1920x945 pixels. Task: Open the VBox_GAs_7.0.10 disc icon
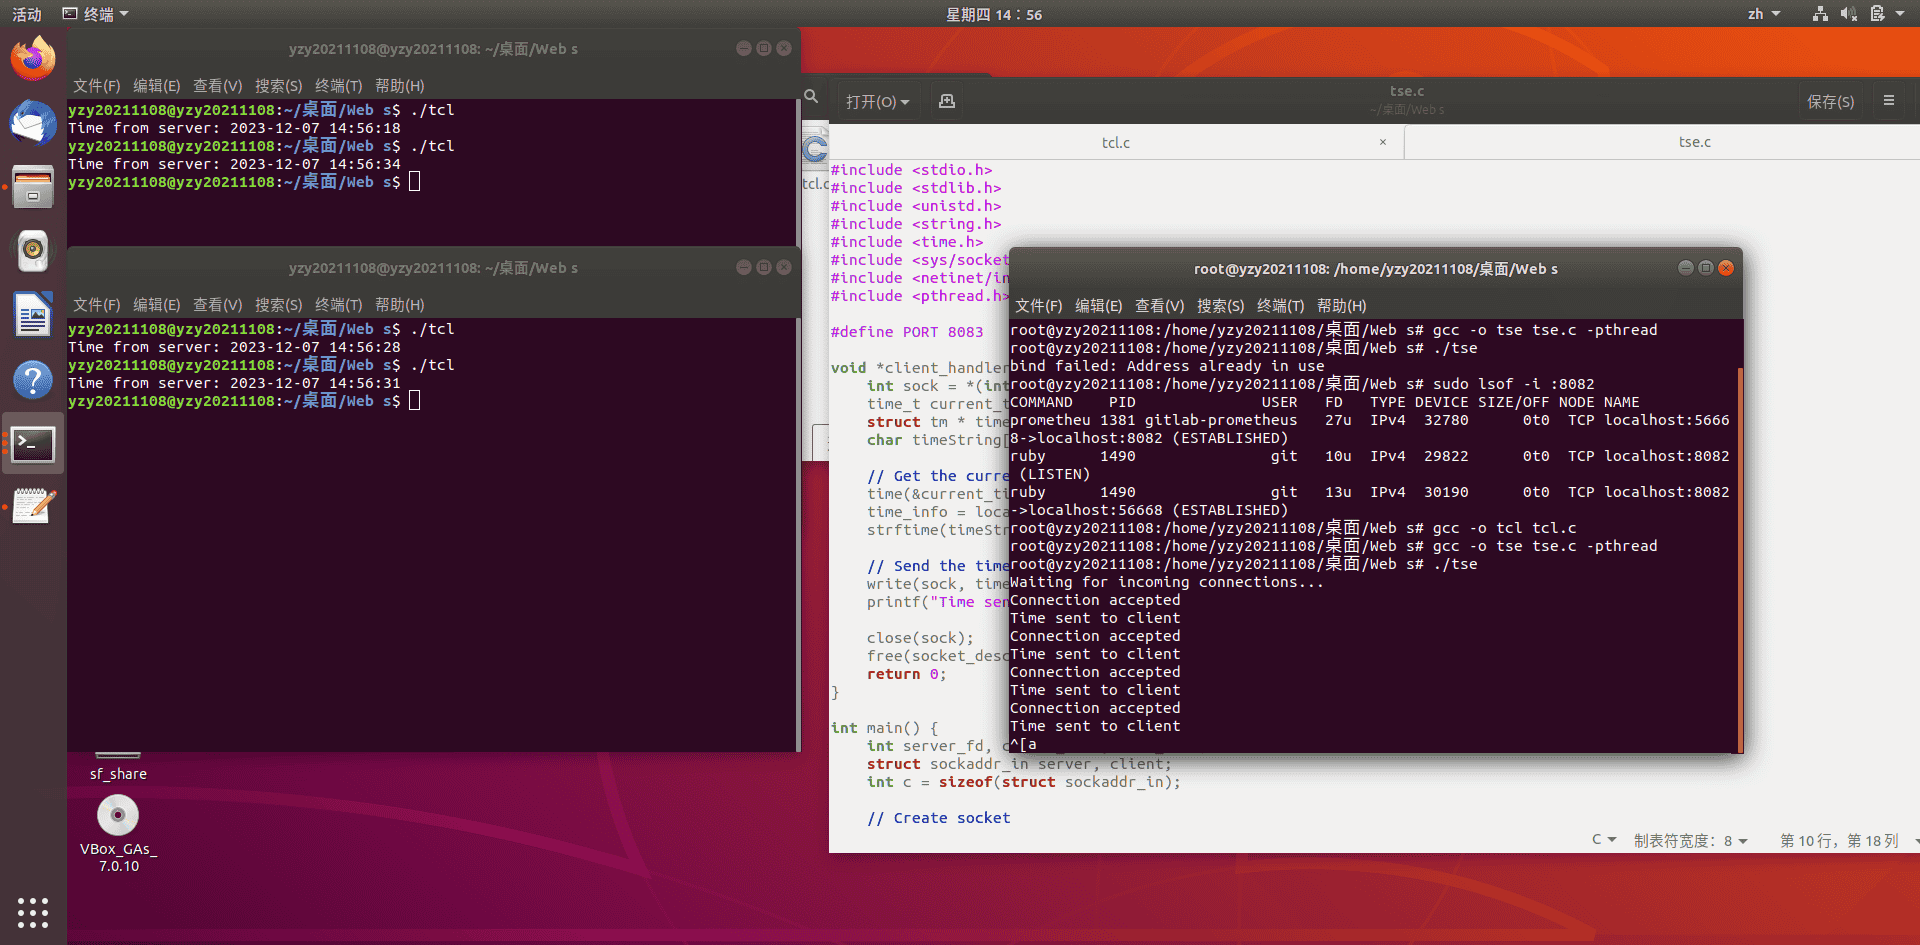pos(118,816)
